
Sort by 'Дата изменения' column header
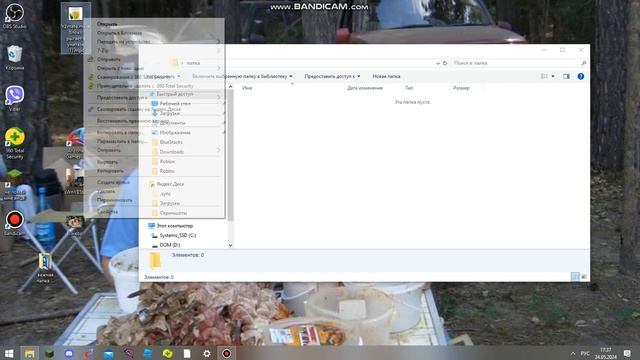[x=365, y=88]
